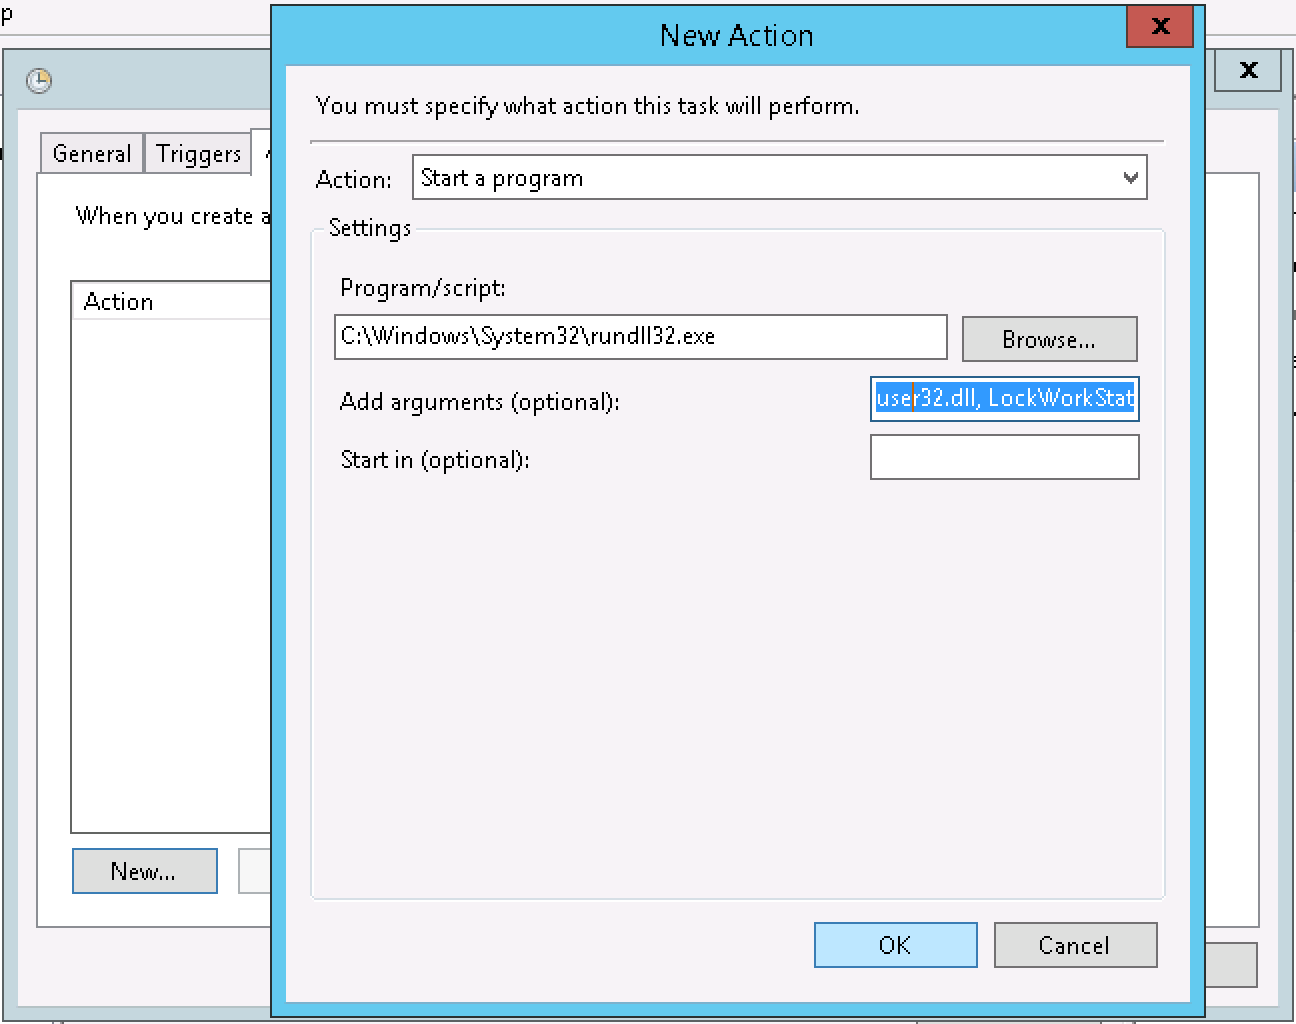This screenshot has width=1296, height=1024.
Task: Click the dropdown arrow beside Start a program
Action: 1130,178
